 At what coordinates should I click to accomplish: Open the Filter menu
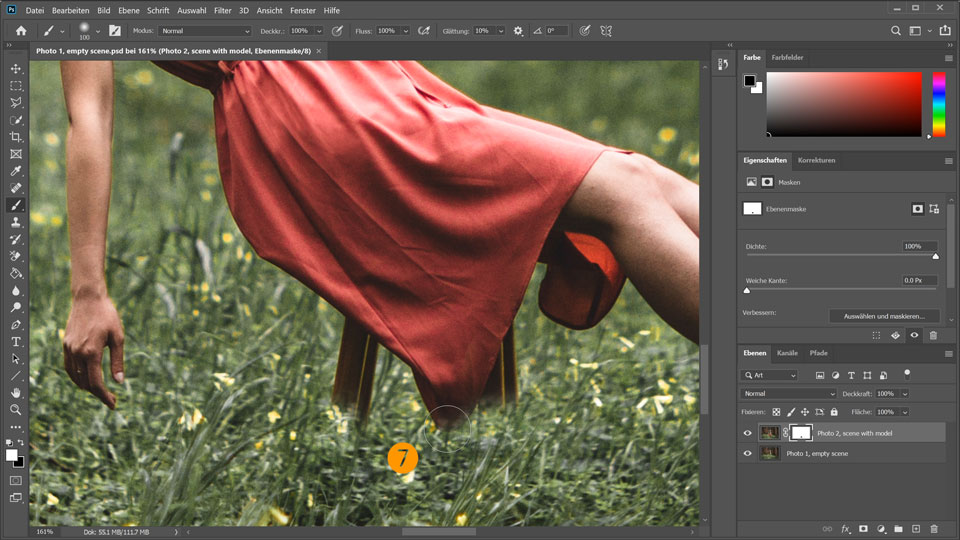pyautogui.click(x=222, y=10)
